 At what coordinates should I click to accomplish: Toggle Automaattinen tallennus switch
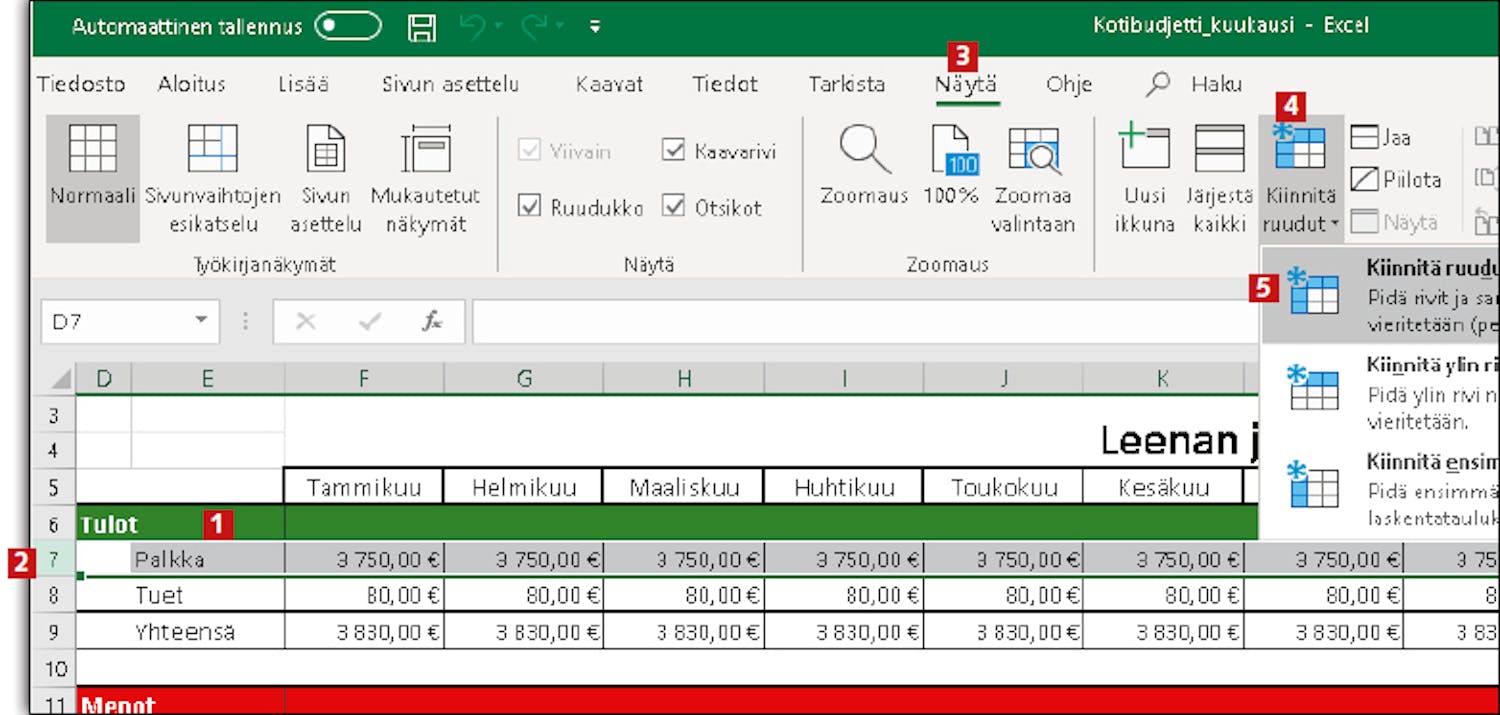(x=347, y=26)
